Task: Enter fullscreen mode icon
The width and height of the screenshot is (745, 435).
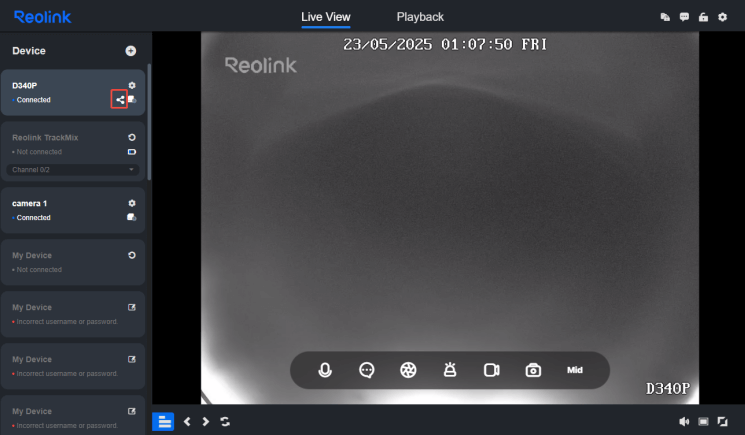Action: pyautogui.click(x=722, y=422)
